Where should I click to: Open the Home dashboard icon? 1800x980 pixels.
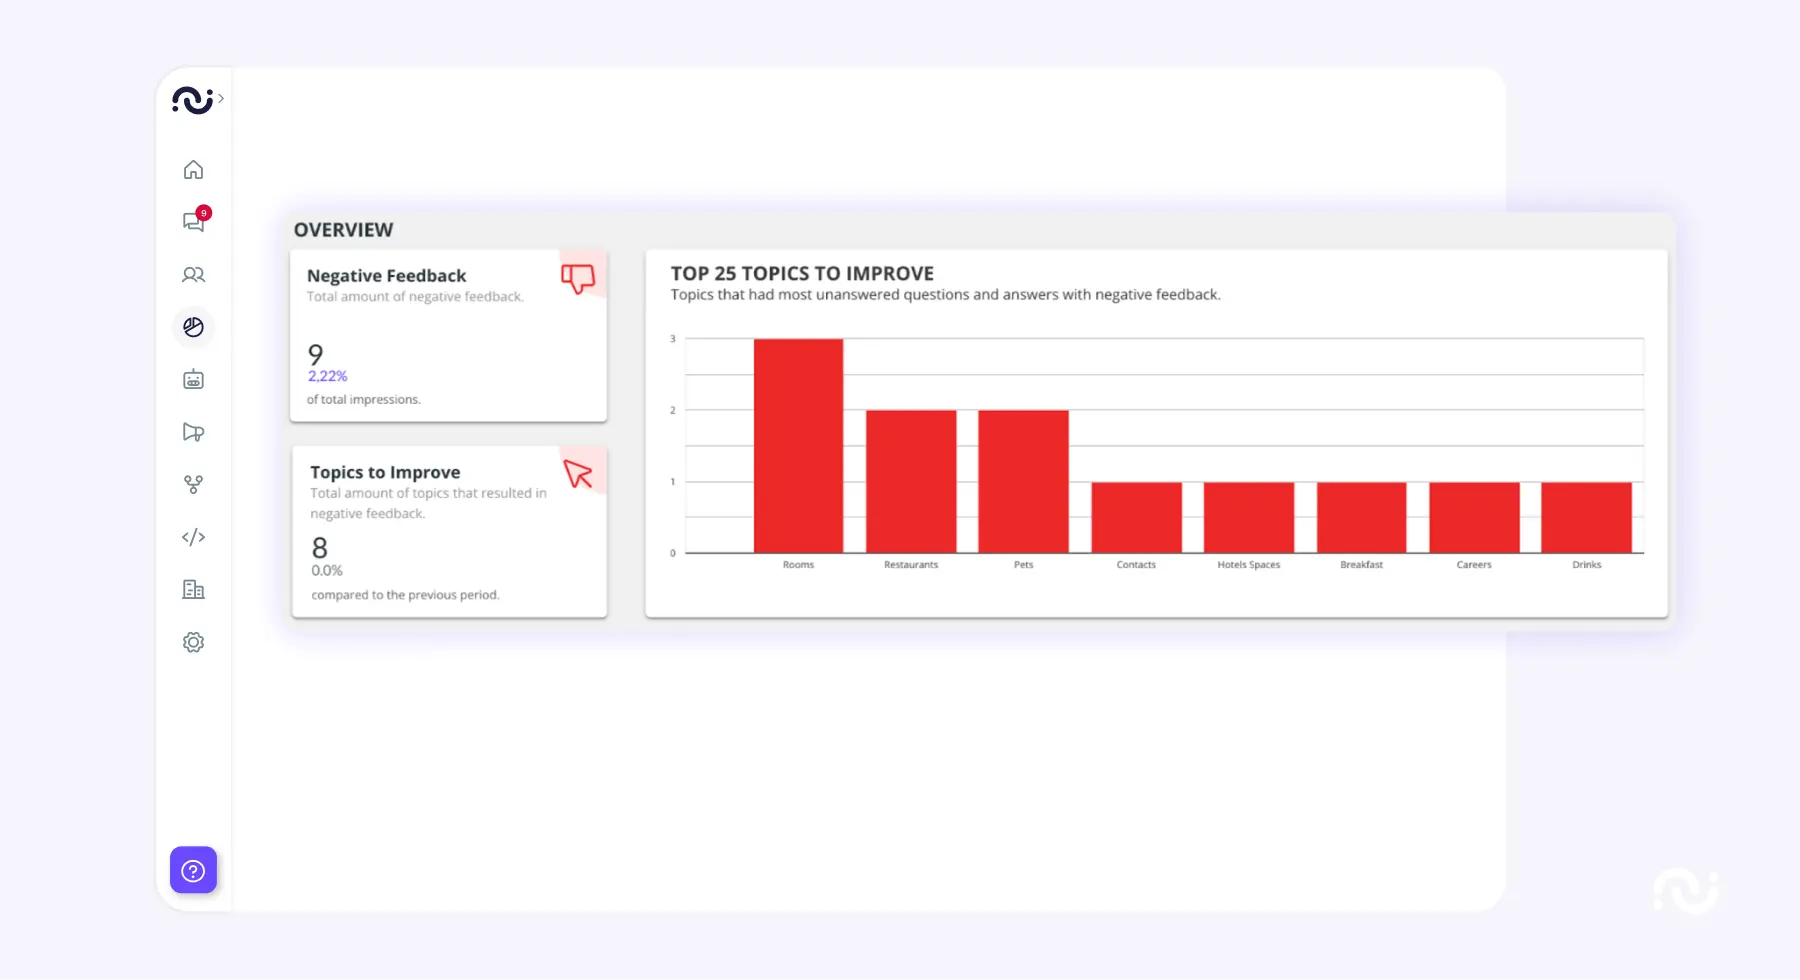[193, 169]
